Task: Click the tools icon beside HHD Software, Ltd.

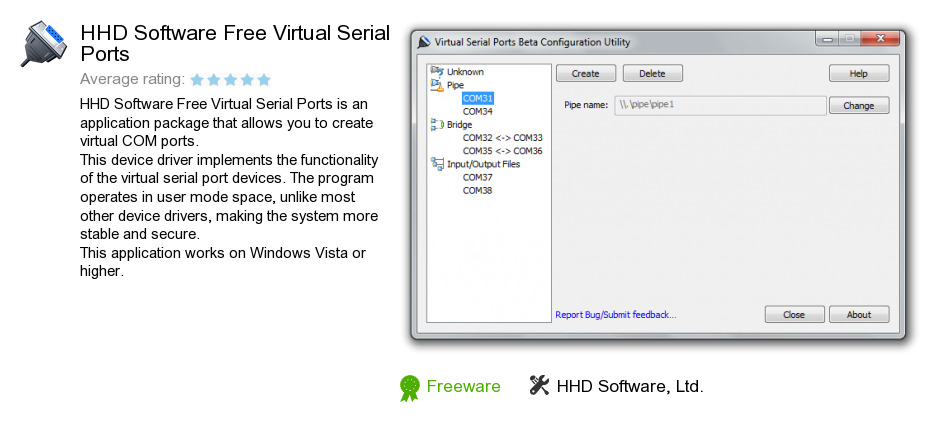Action: point(539,385)
